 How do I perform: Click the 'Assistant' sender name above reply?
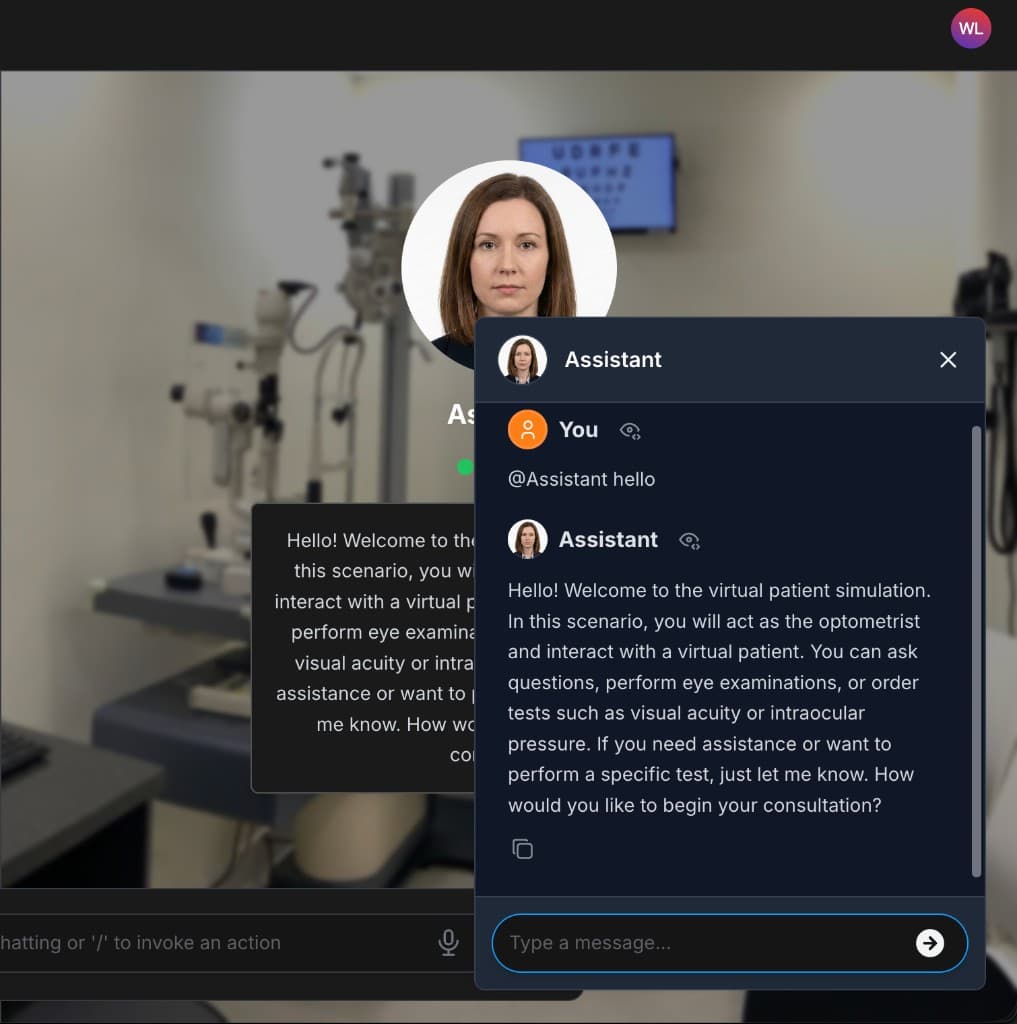(x=608, y=539)
